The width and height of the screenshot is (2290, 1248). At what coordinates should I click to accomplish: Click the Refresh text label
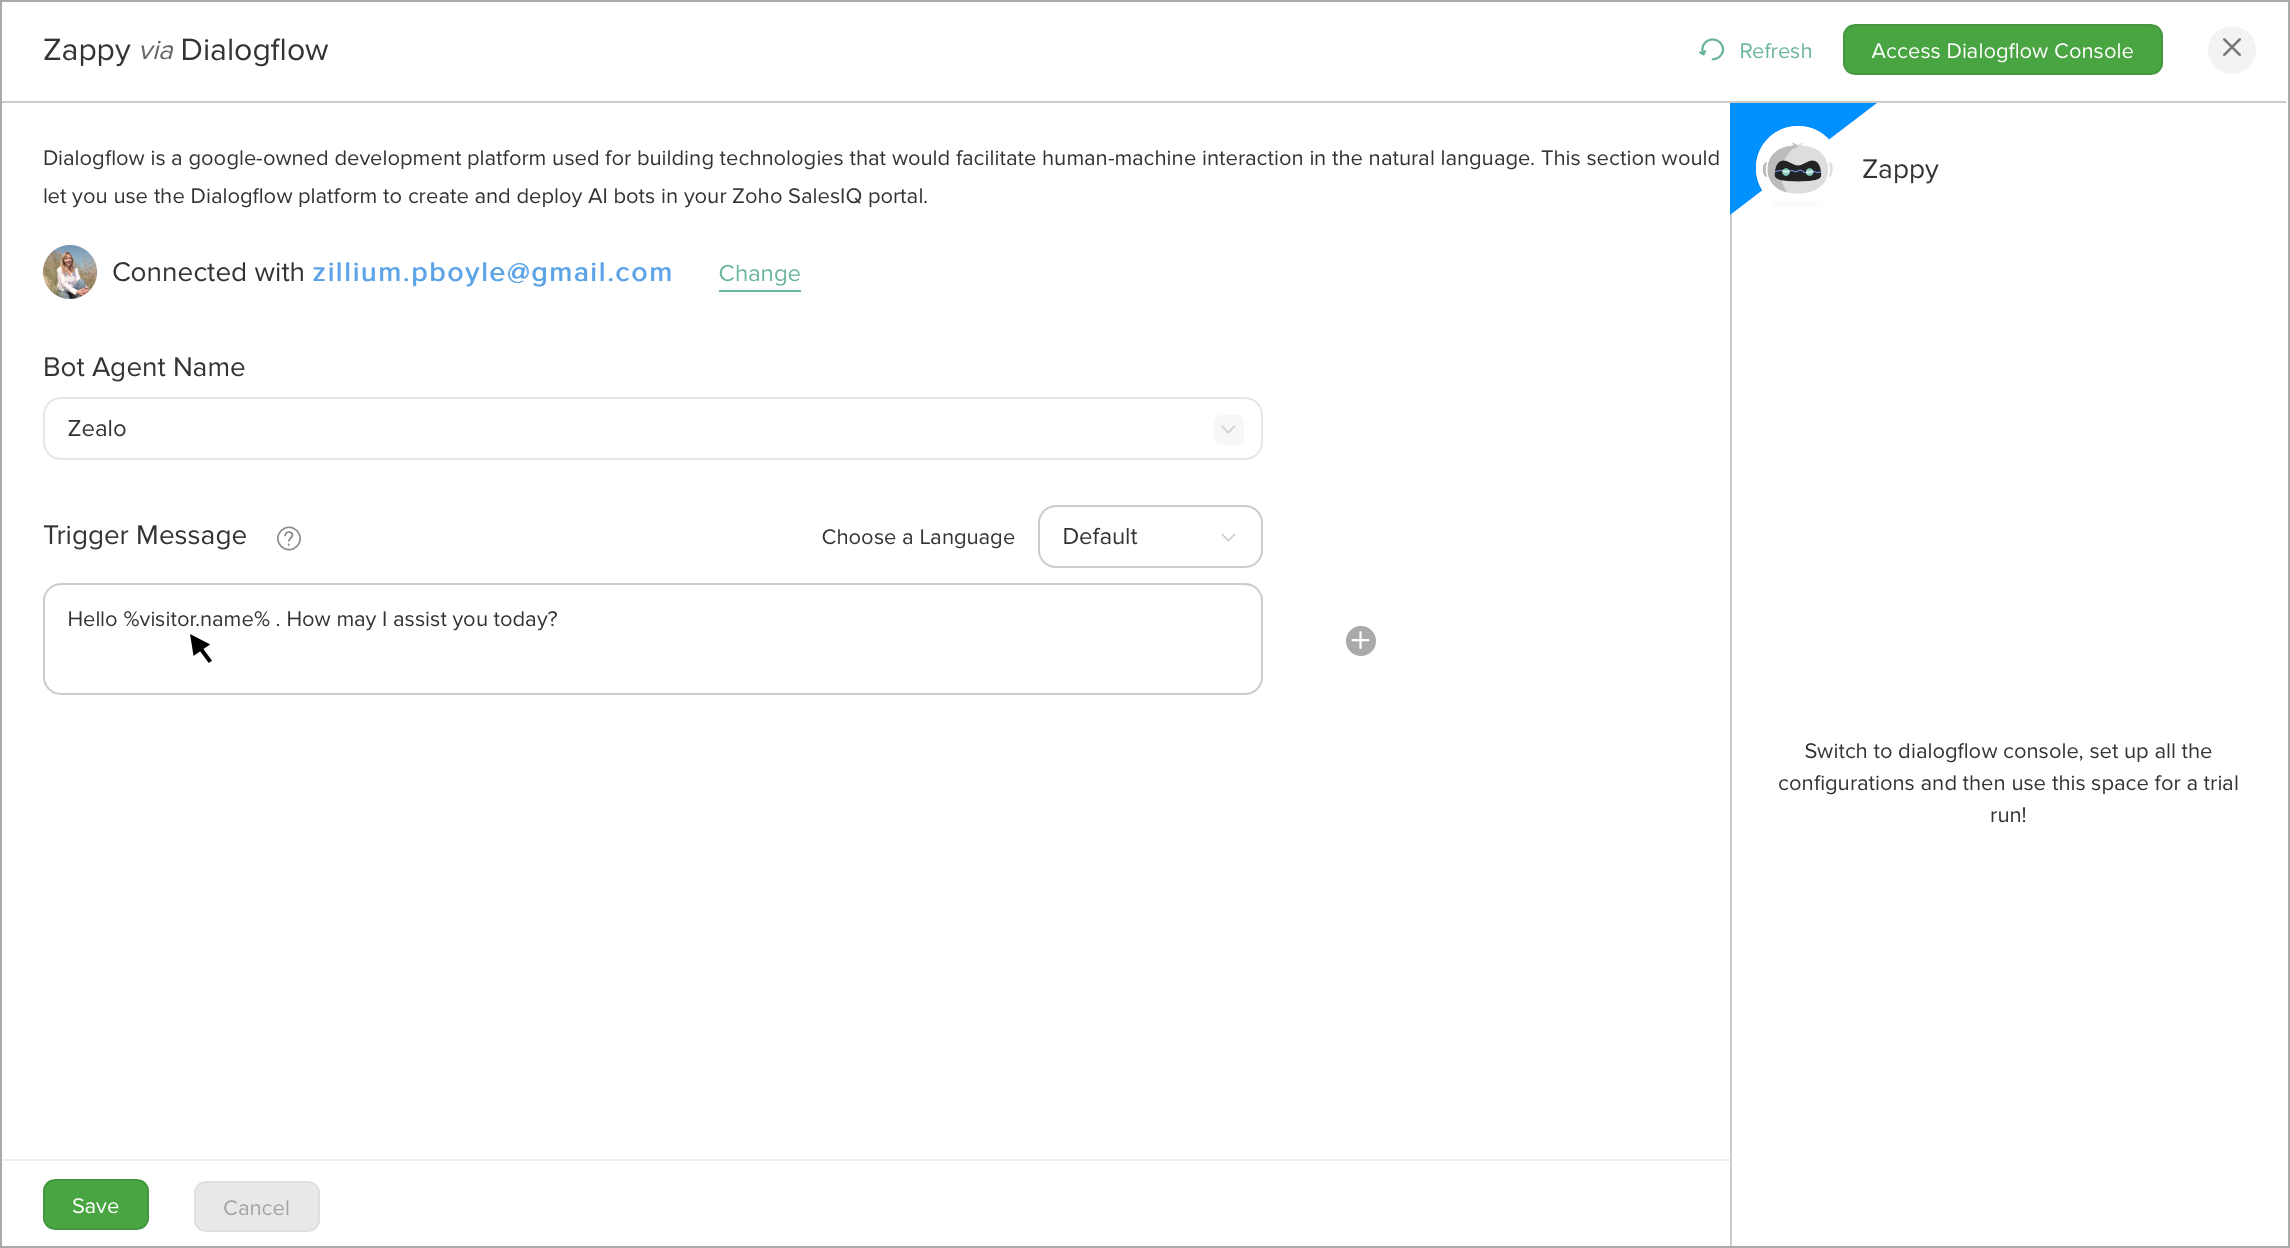point(1775,51)
